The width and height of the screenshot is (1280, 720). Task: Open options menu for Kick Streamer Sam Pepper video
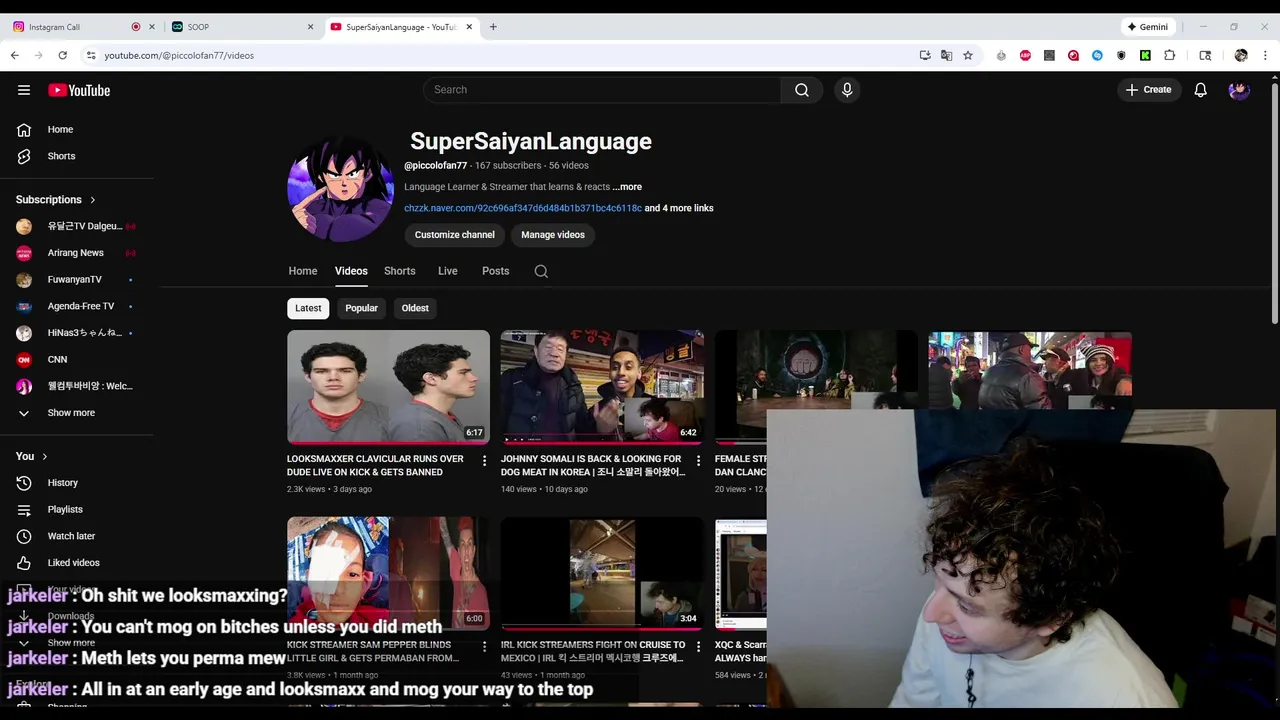[484, 647]
